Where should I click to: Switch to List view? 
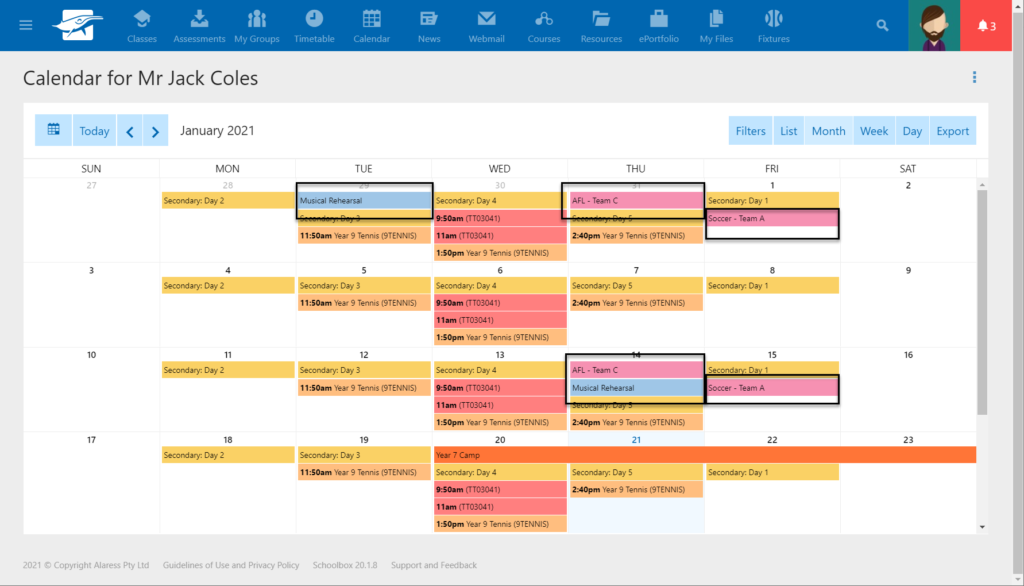click(789, 130)
